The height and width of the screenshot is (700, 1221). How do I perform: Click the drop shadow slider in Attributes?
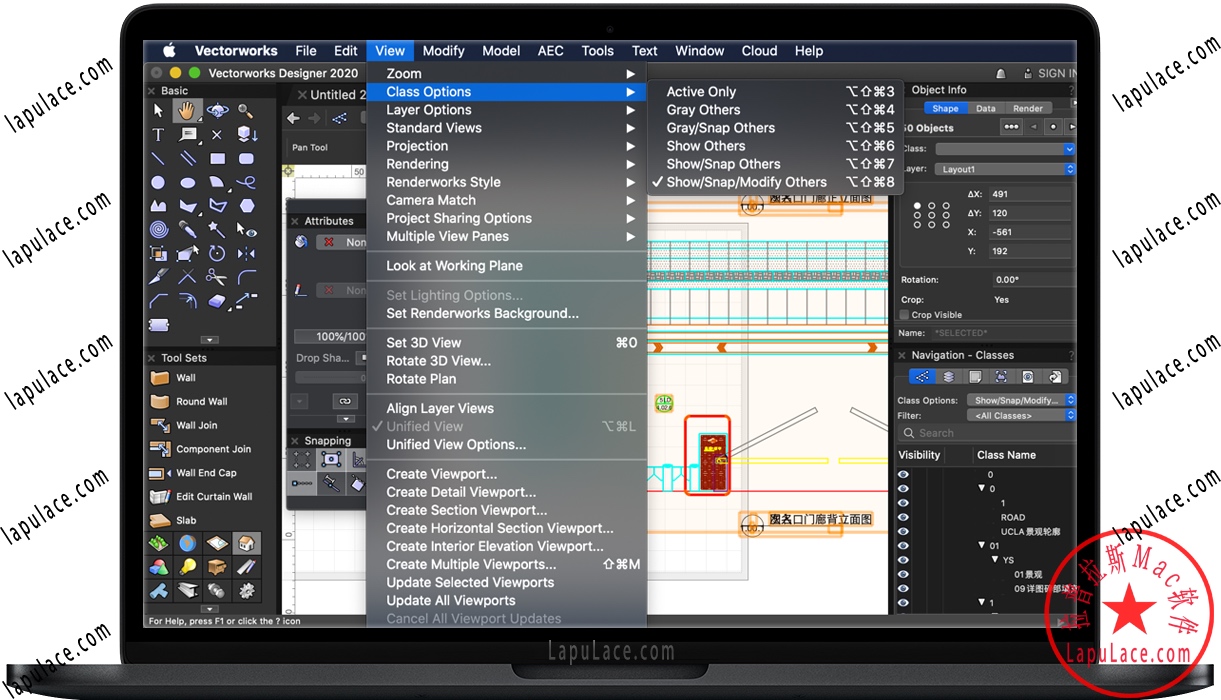pyautogui.click(x=331, y=378)
